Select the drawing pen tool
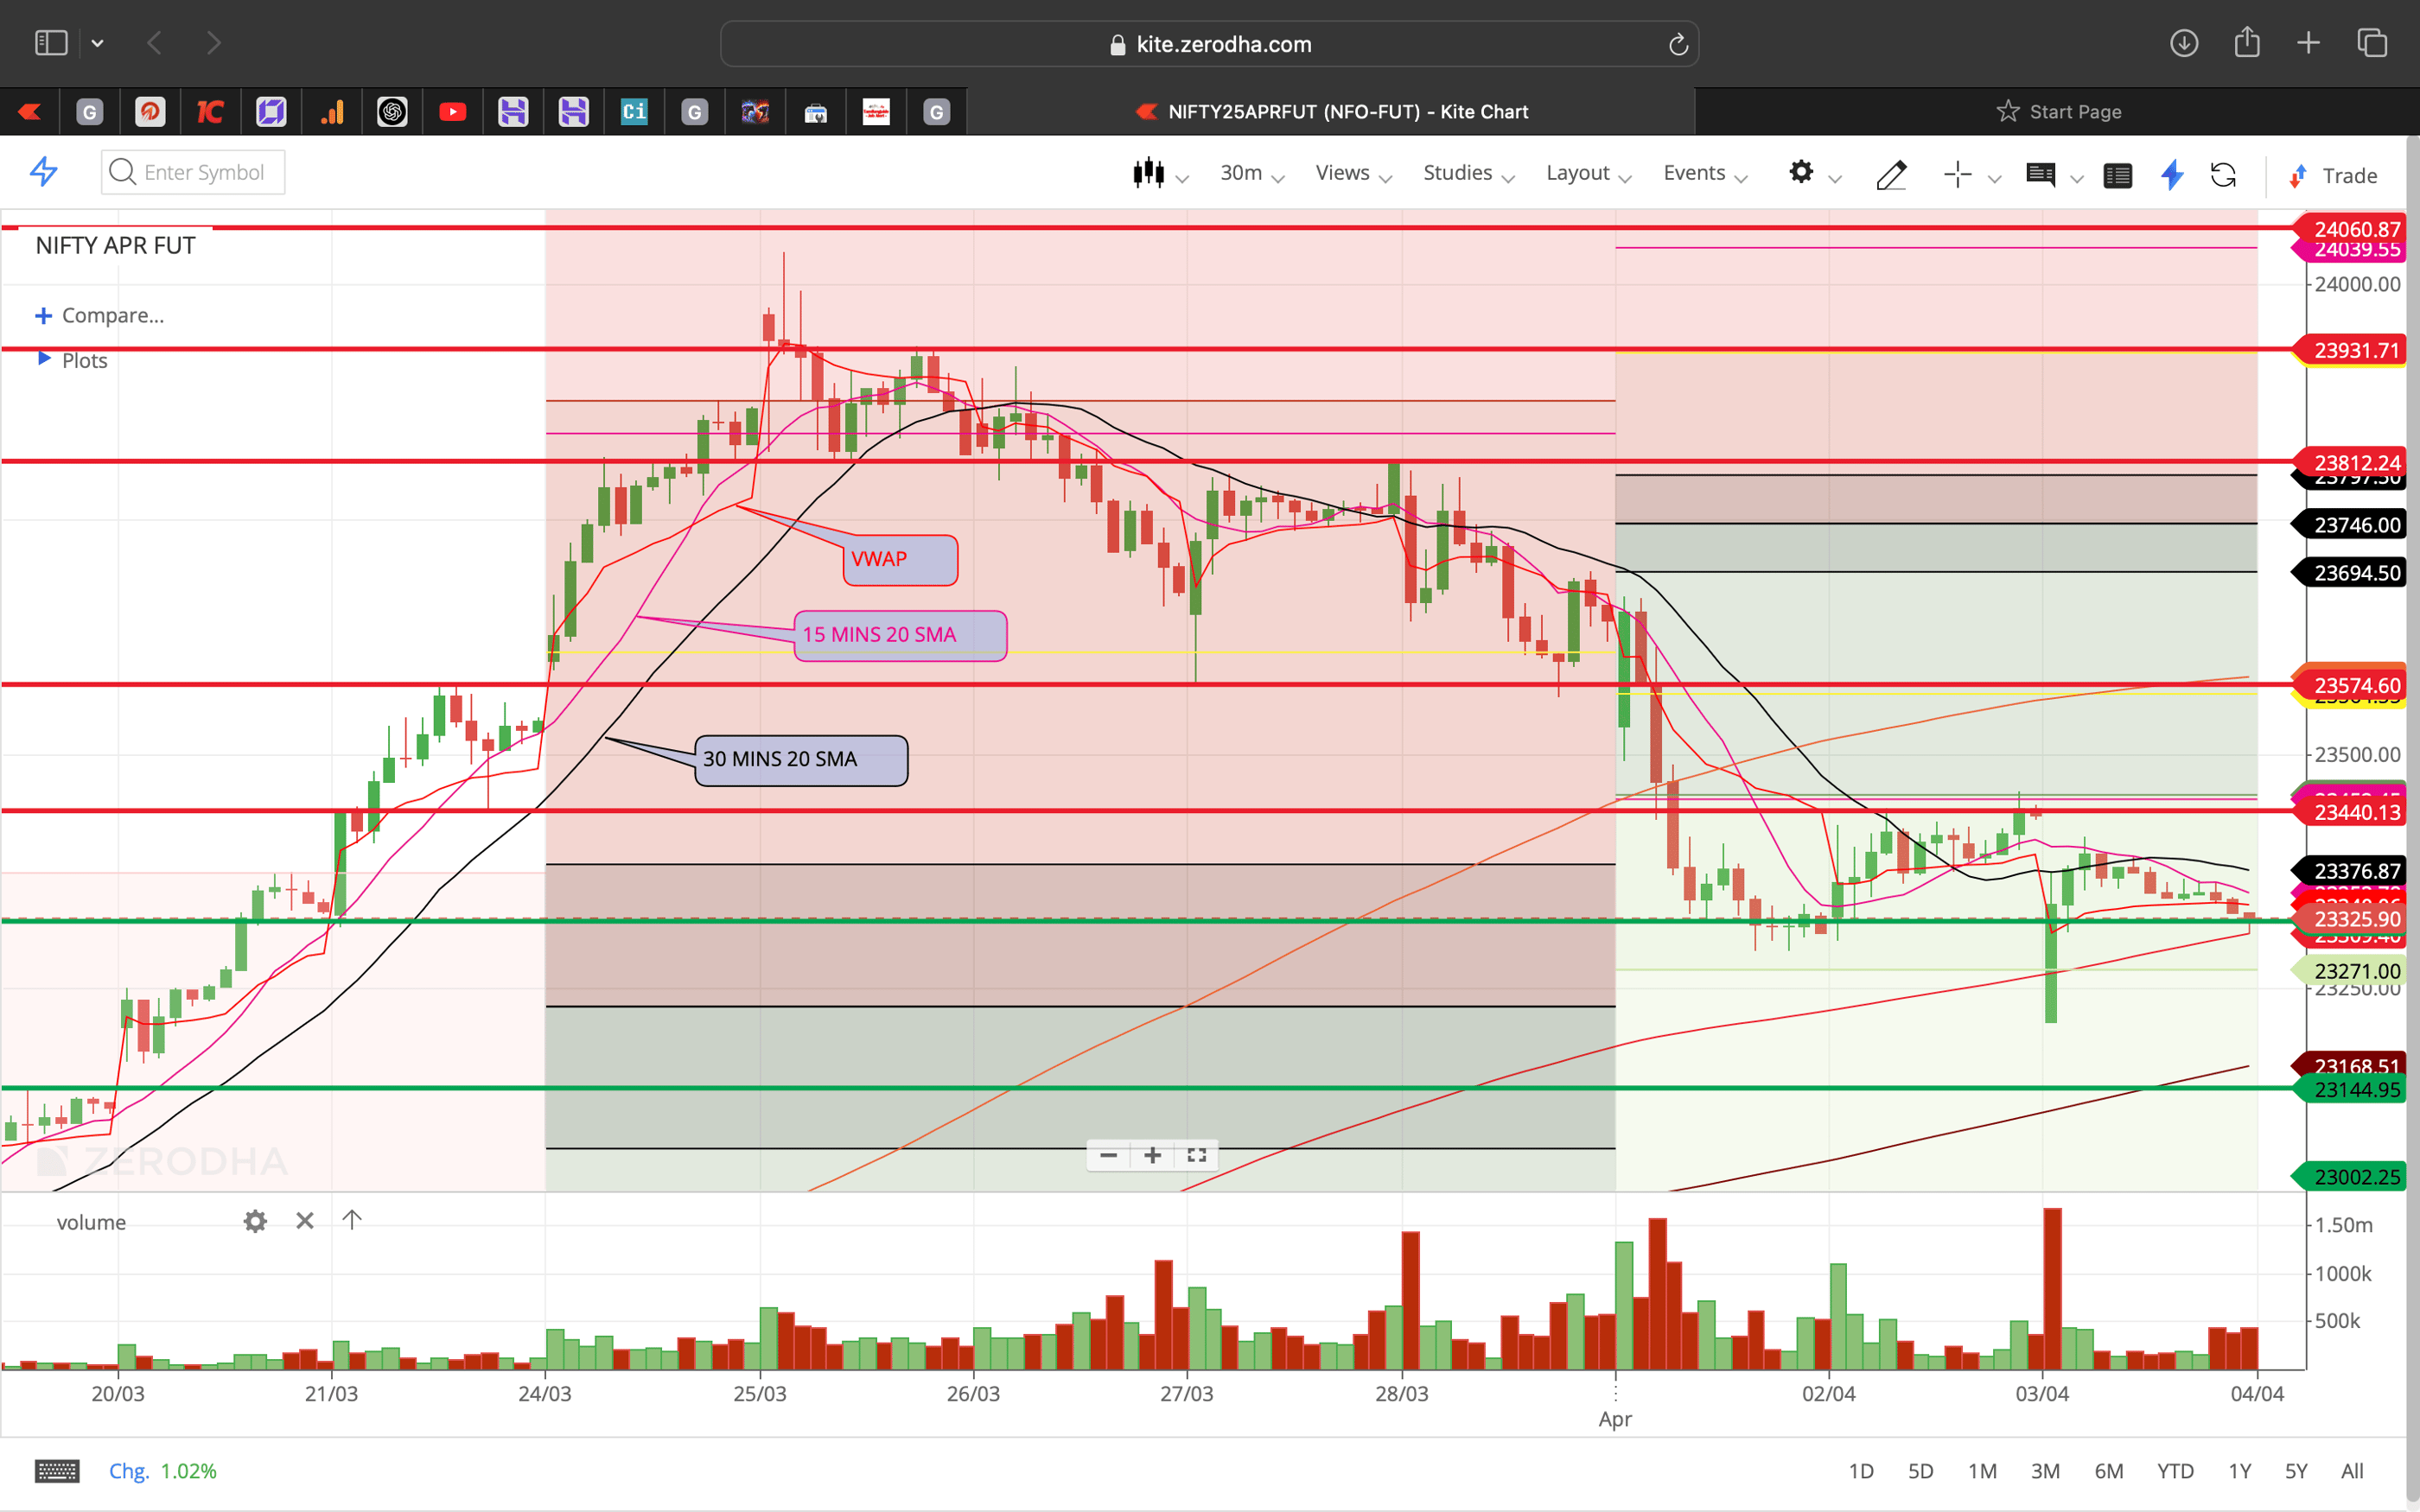 tap(1891, 175)
